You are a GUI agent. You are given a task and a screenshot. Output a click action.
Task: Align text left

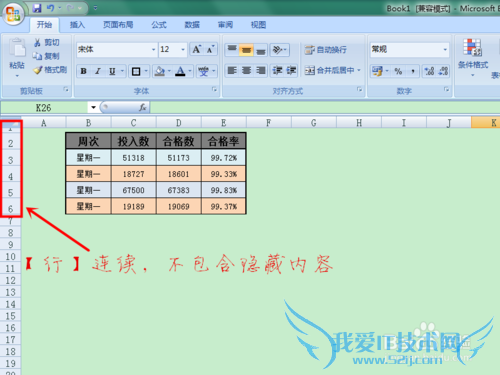click(x=232, y=70)
